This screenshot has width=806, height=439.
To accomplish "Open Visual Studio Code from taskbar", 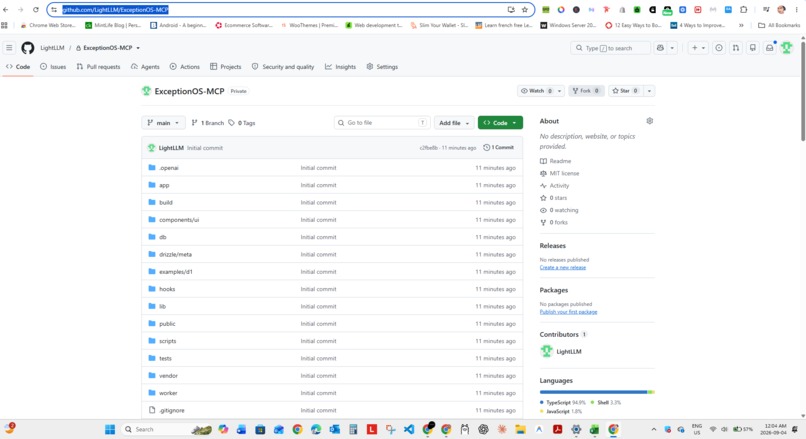I will (409, 429).
